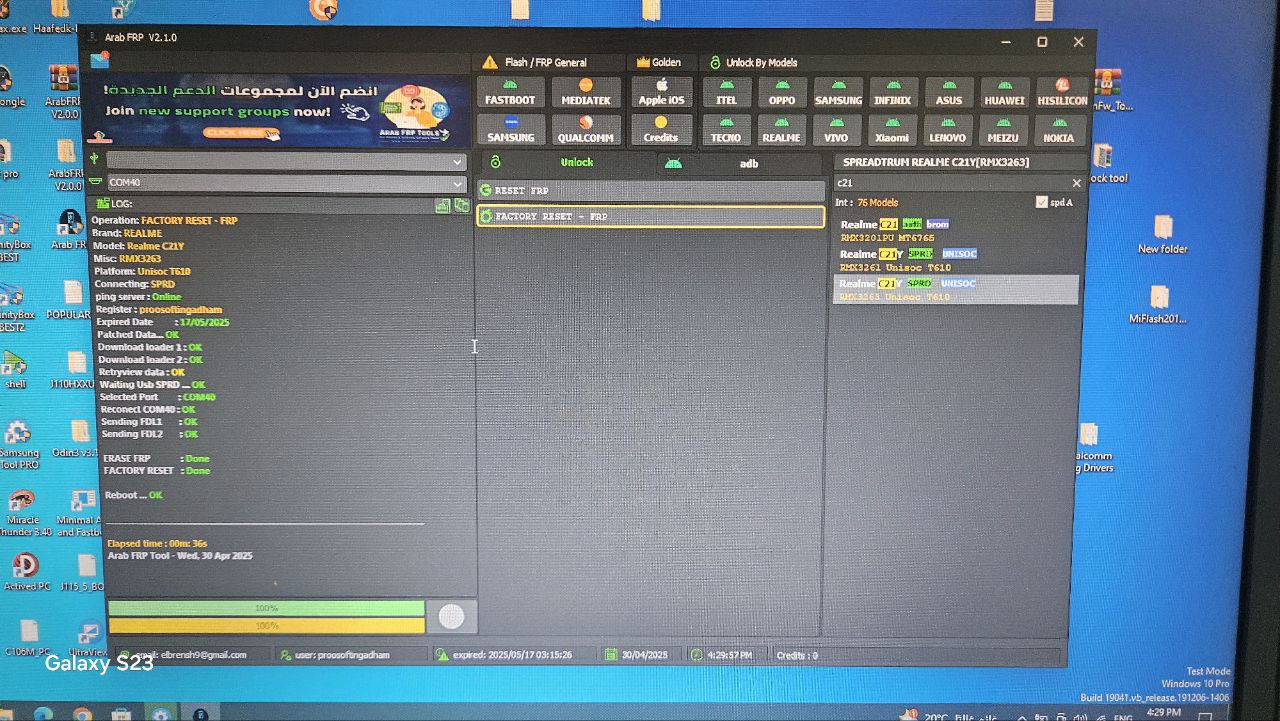The image size is (1280, 721).
Task: Click the expired date status entry
Action: (x=512, y=655)
